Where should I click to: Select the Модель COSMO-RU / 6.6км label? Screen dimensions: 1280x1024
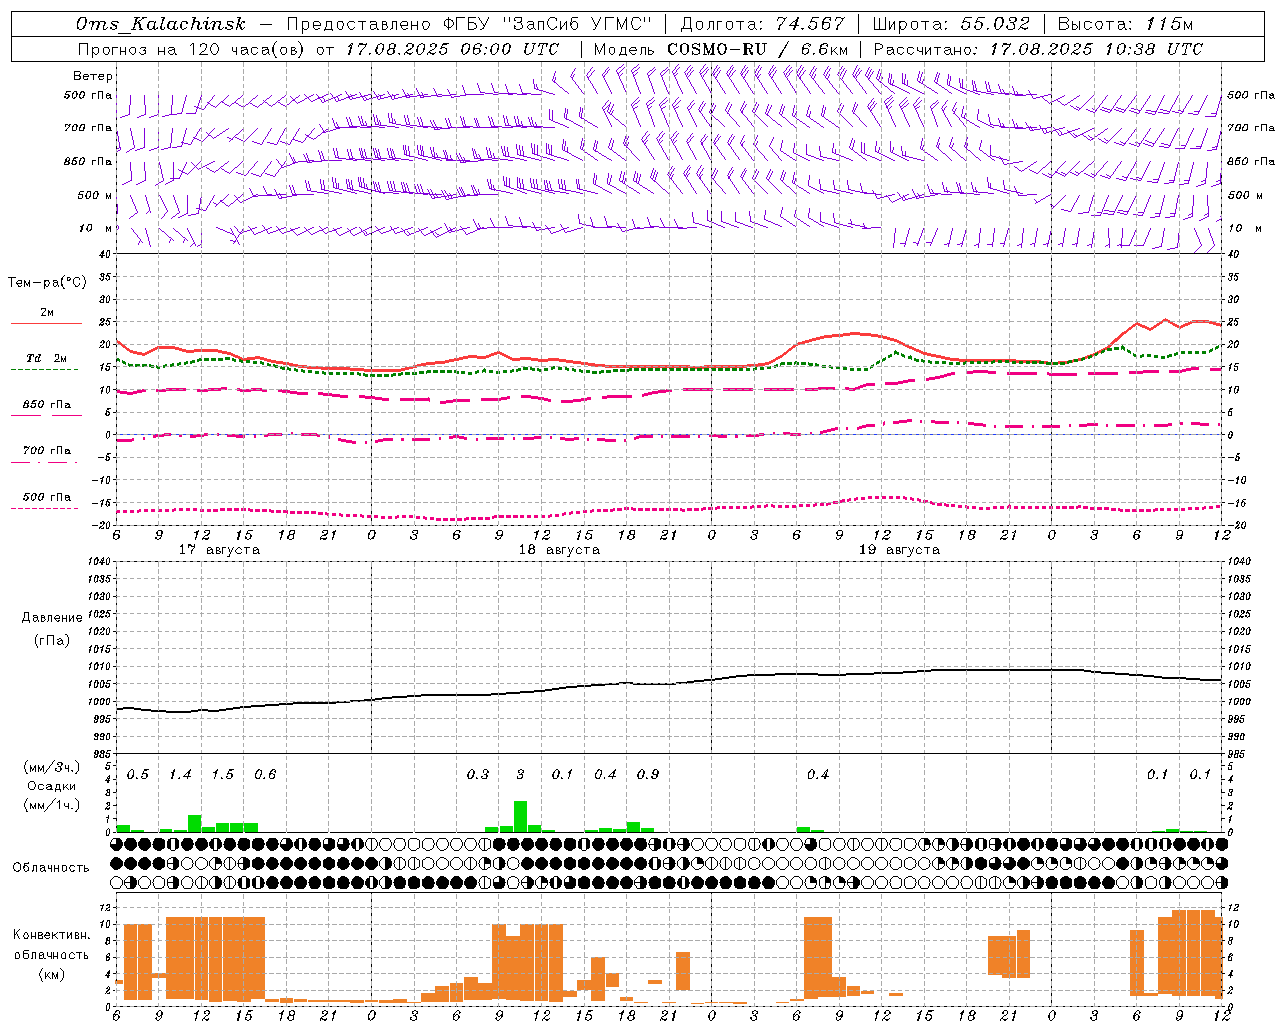click(x=721, y=49)
